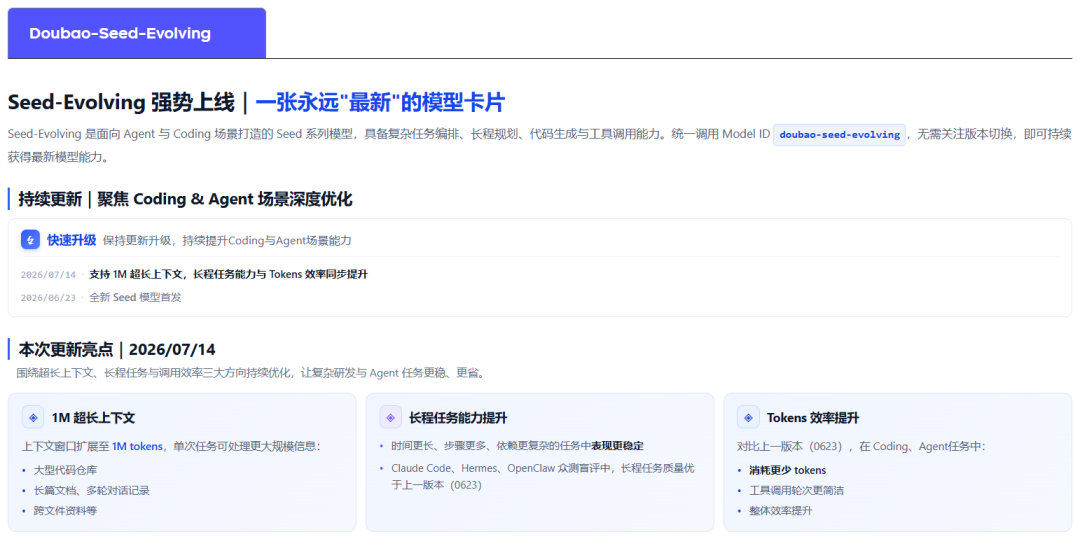Click the bullet mentioning Claude Code、Hermes、OpenClaw

pyautogui.click(x=543, y=476)
